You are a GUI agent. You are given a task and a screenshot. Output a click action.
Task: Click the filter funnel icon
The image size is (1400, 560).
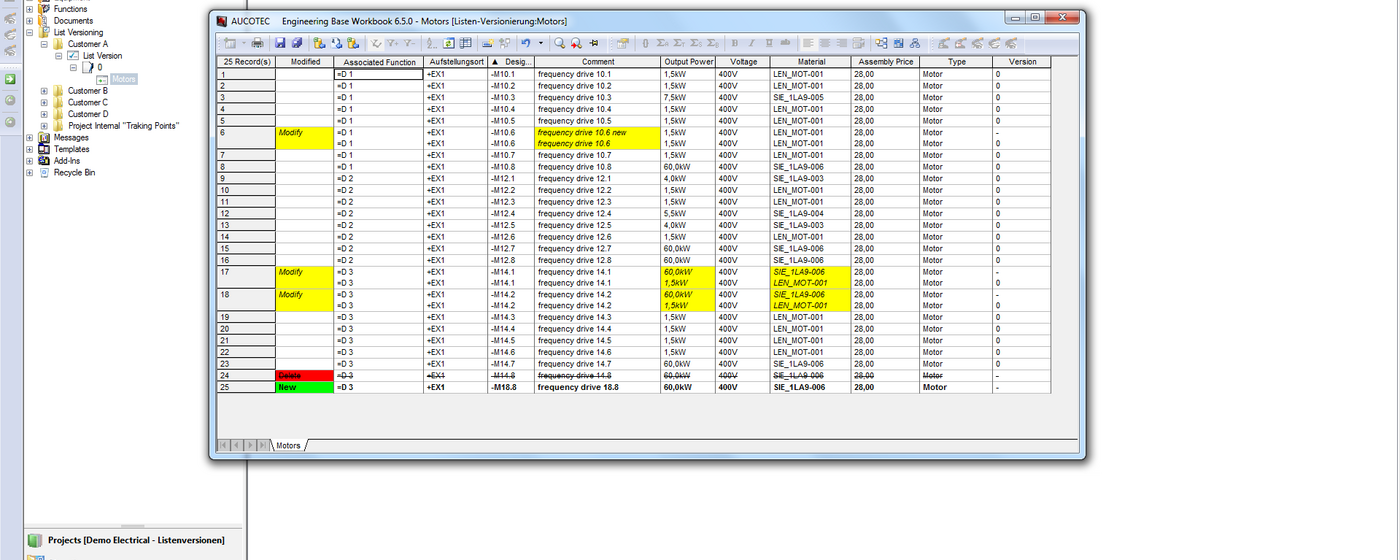[x=376, y=43]
